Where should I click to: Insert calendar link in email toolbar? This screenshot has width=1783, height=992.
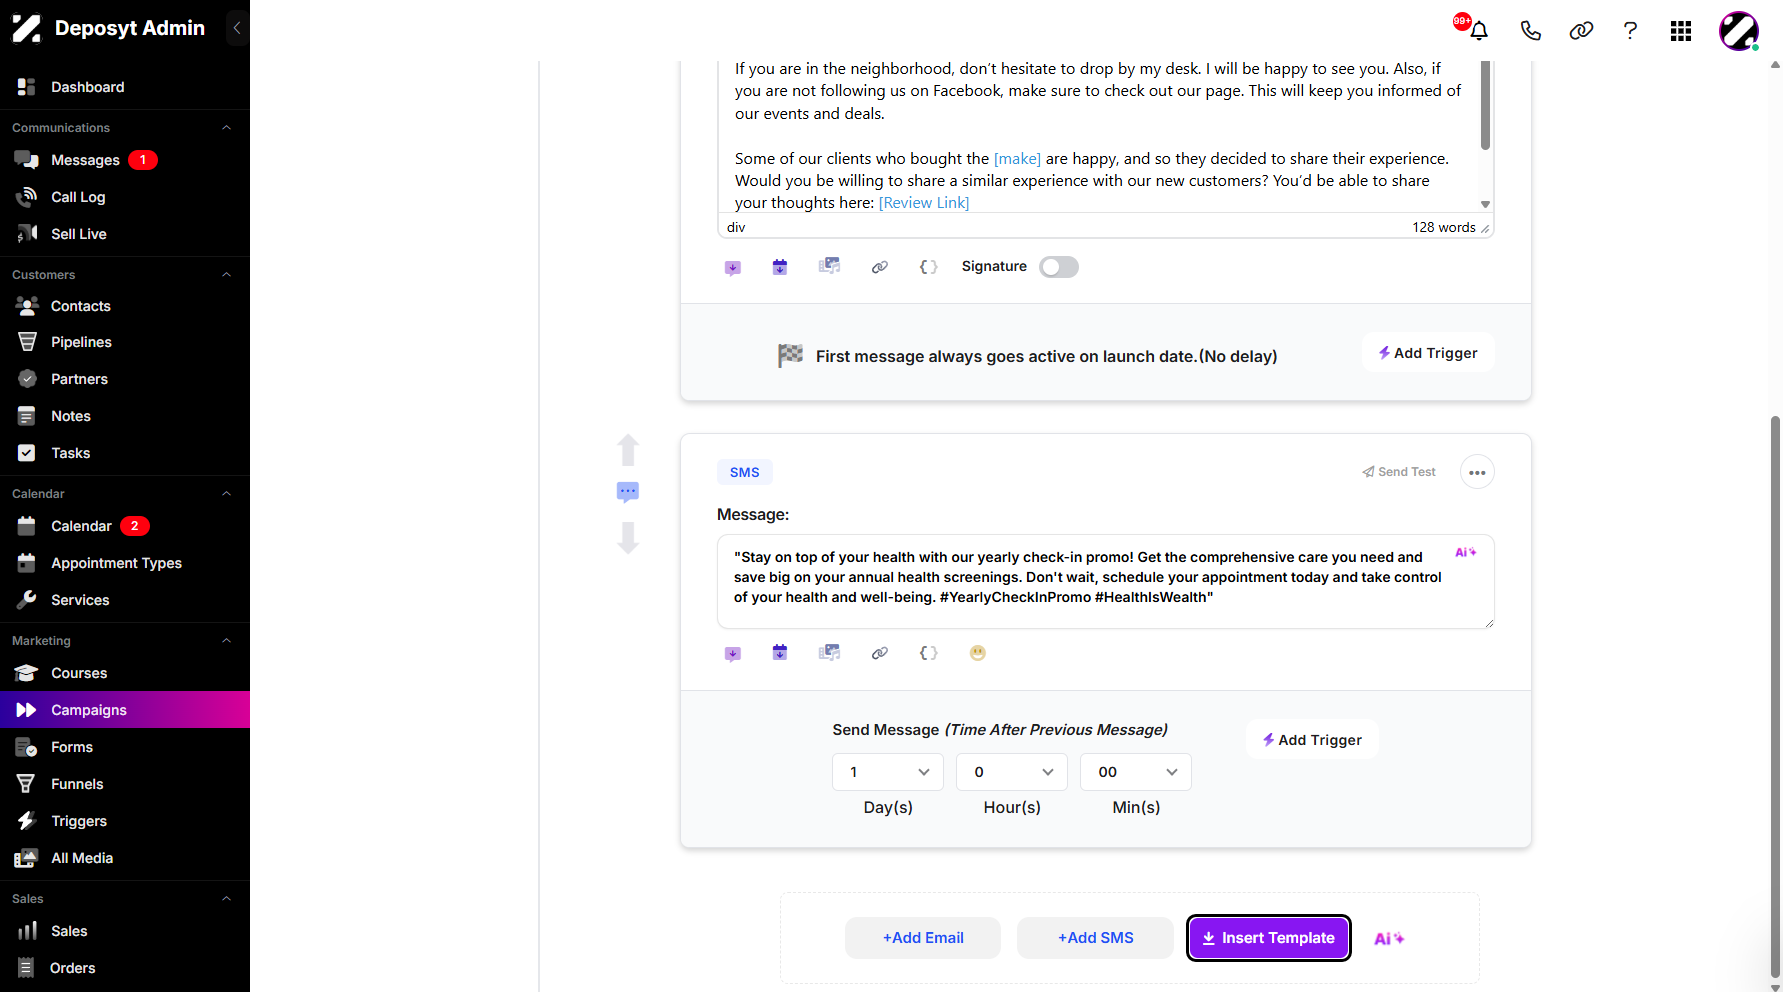tap(780, 267)
